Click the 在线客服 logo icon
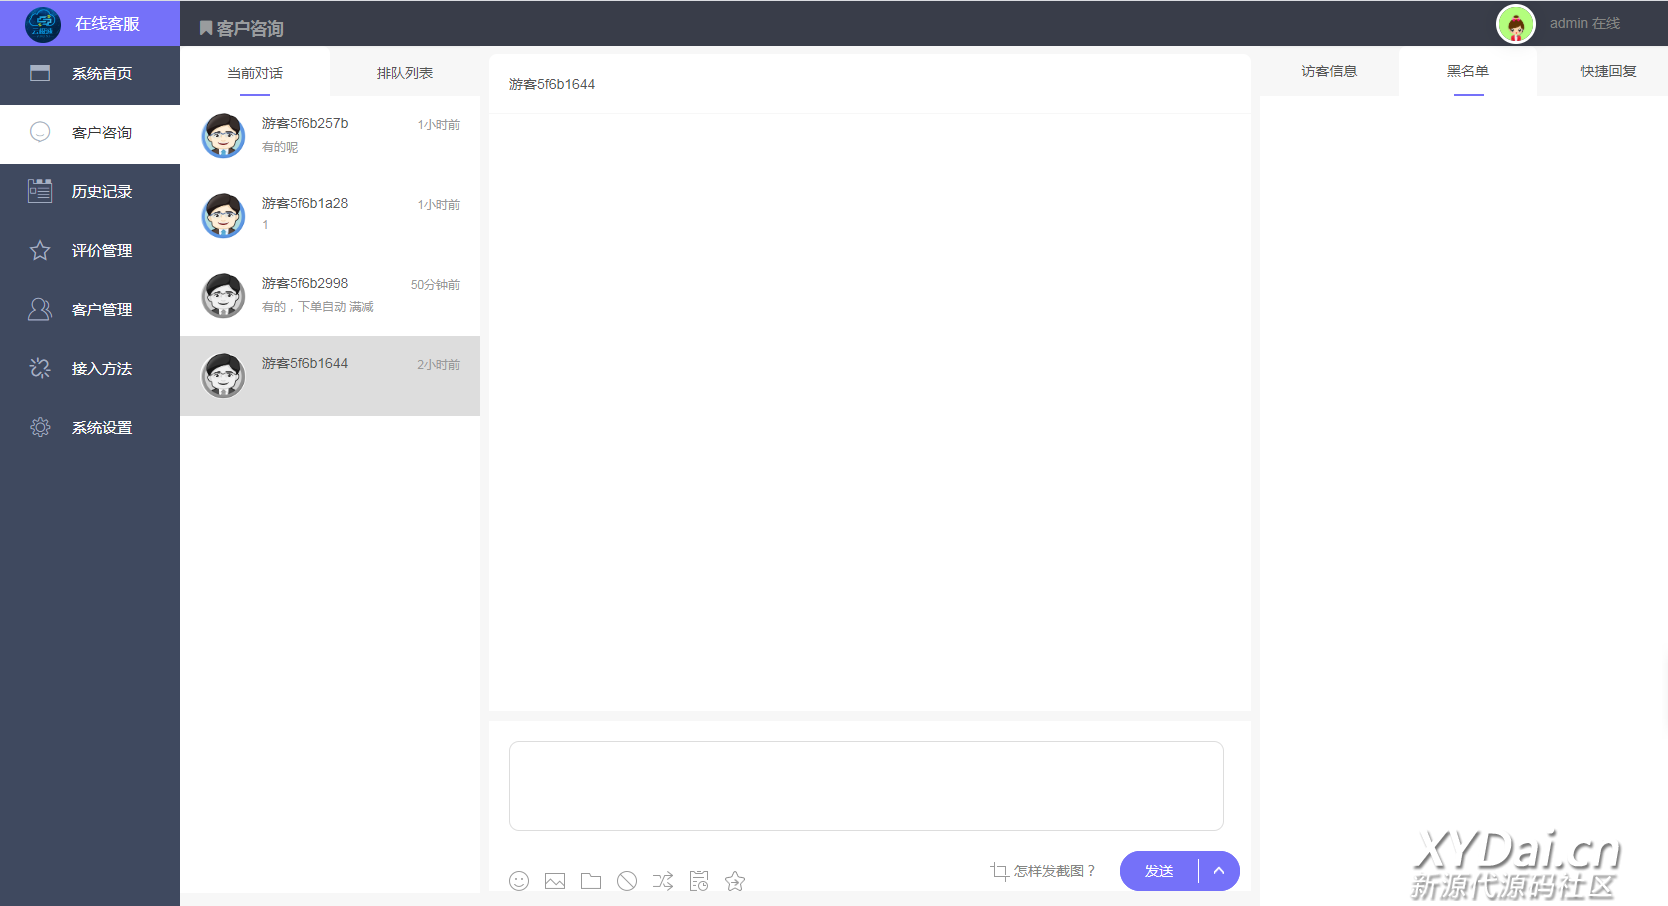Screen dimensions: 1668x906 point(43,23)
